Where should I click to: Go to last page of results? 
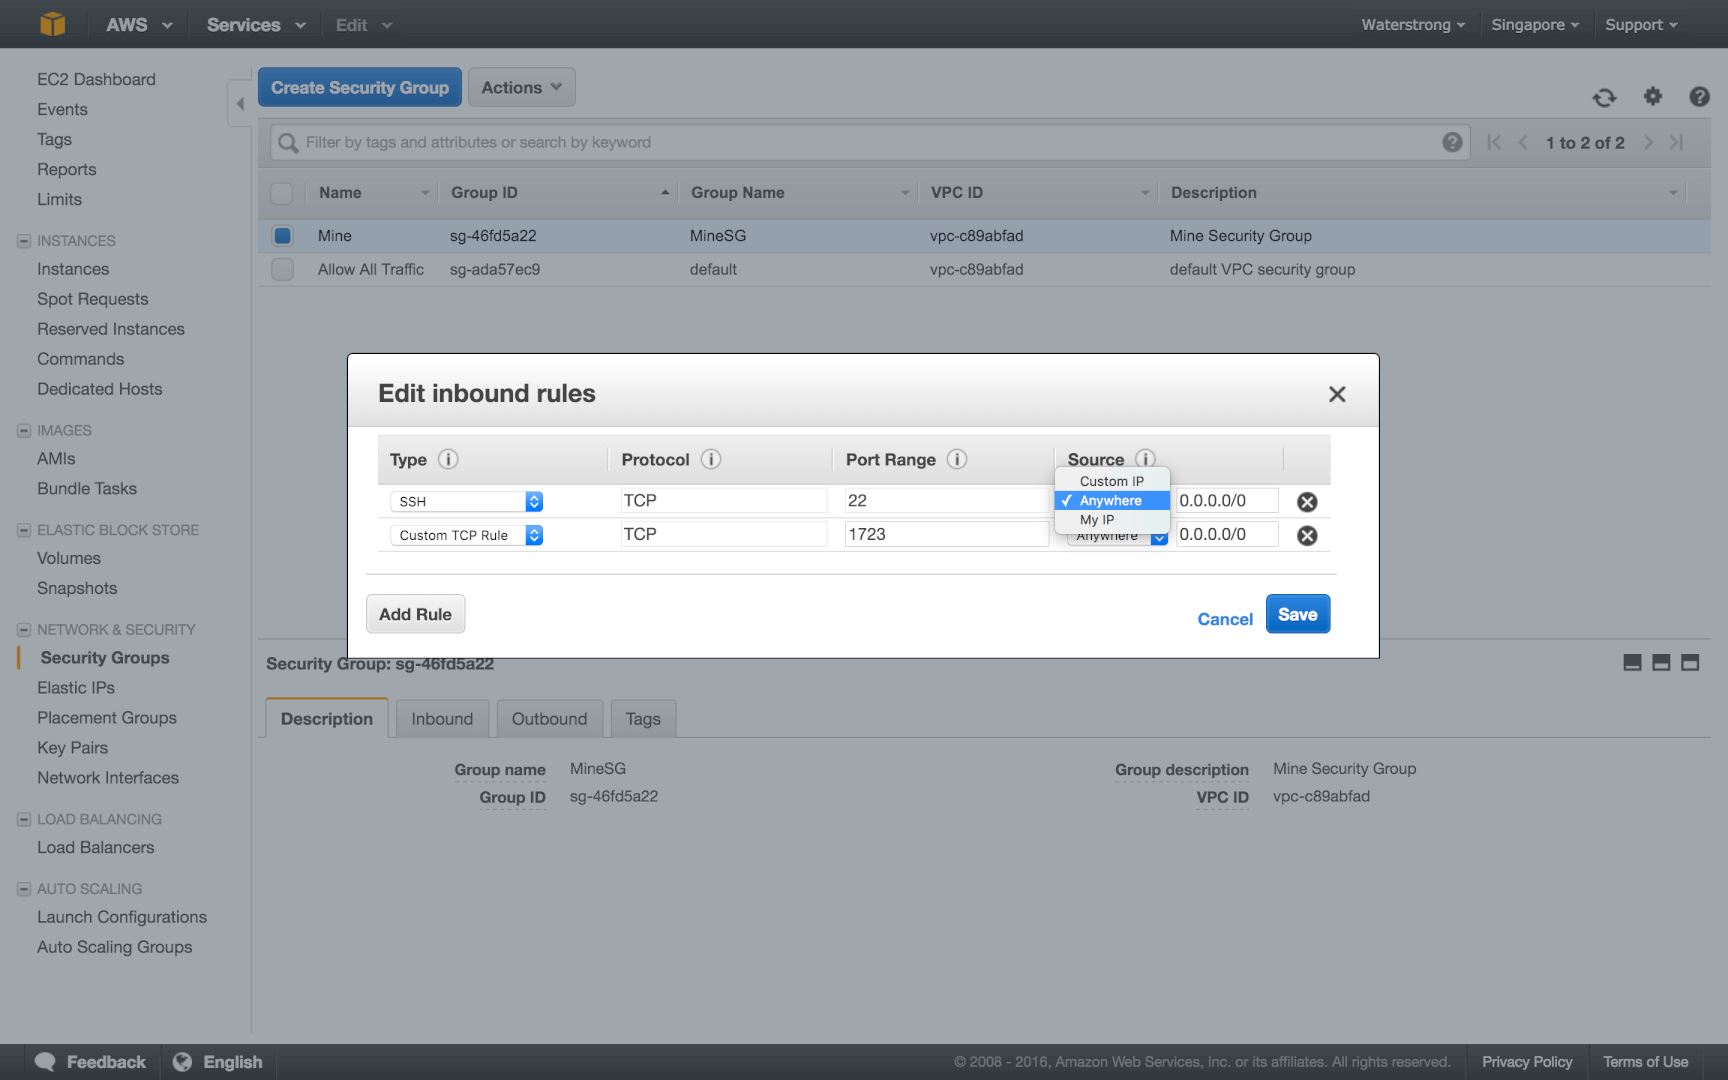pos(1676,142)
